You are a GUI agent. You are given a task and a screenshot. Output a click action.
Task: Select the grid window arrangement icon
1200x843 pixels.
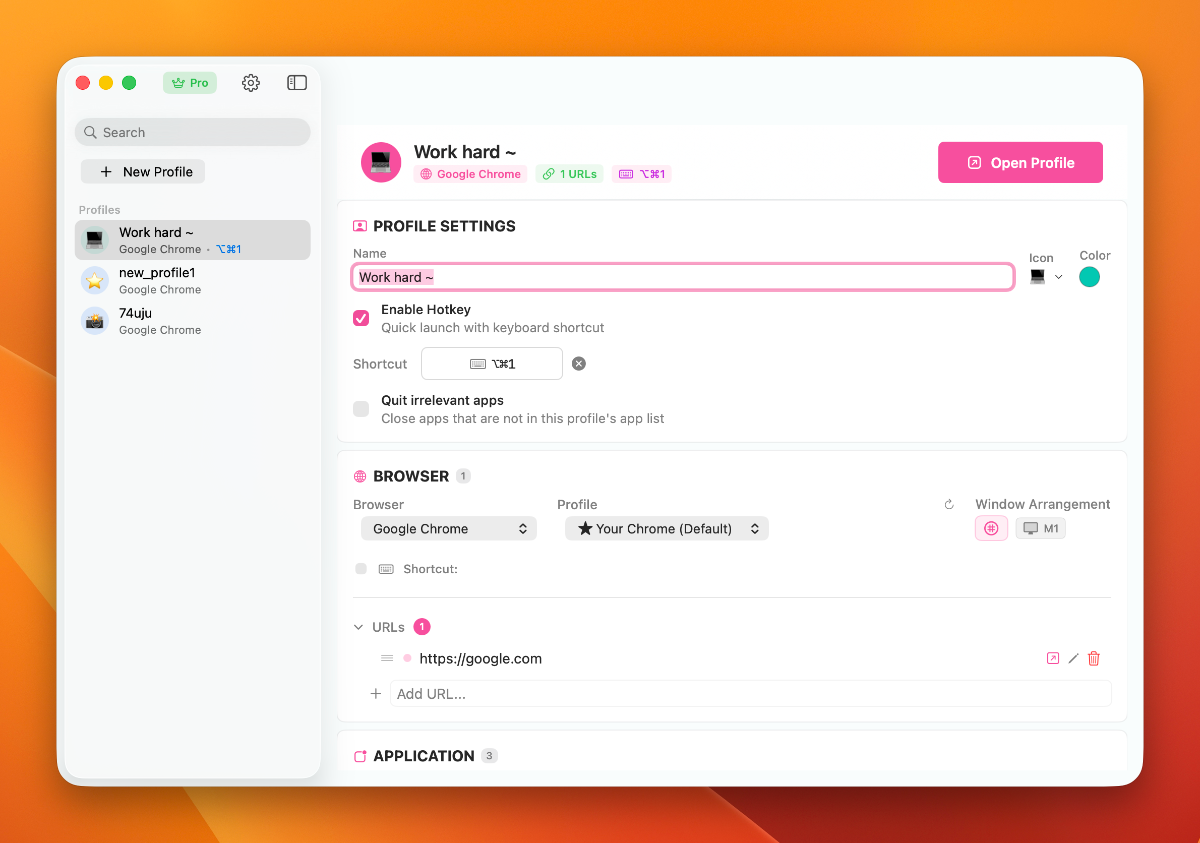click(991, 528)
